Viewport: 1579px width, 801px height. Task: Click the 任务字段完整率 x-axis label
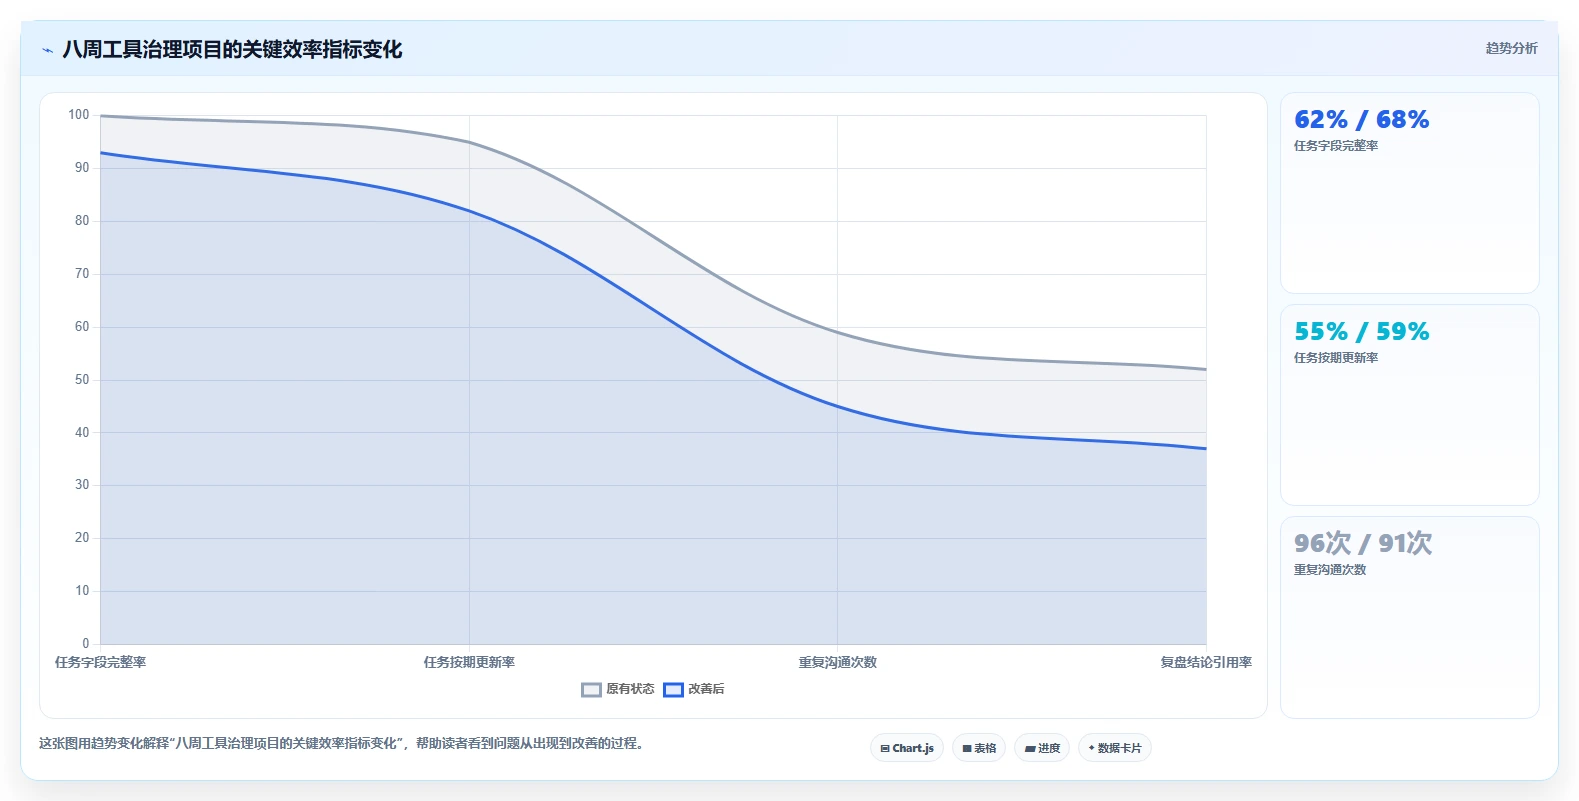100,662
